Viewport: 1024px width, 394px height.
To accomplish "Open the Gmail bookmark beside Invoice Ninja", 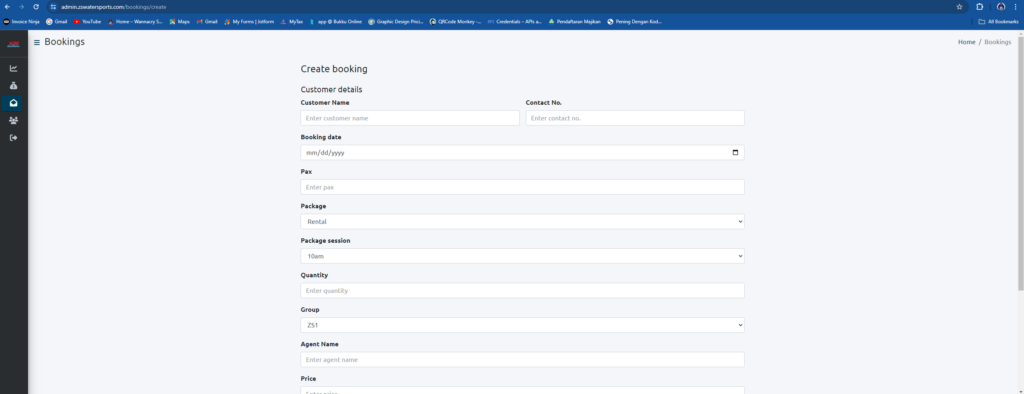I will tap(57, 22).
